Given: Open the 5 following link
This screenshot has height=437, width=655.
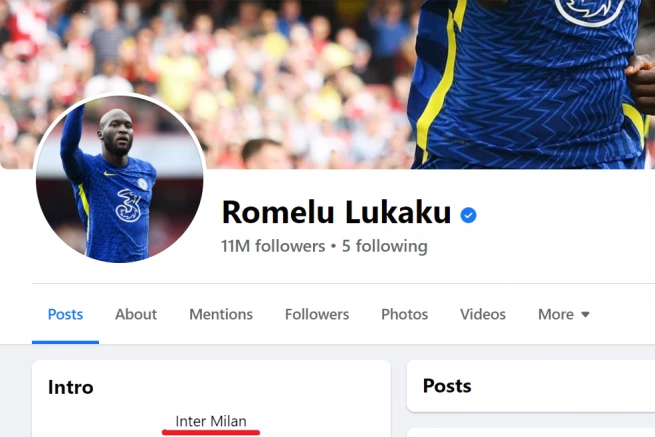Looking at the screenshot, I should pyautogui.click(x=385, y=246).
